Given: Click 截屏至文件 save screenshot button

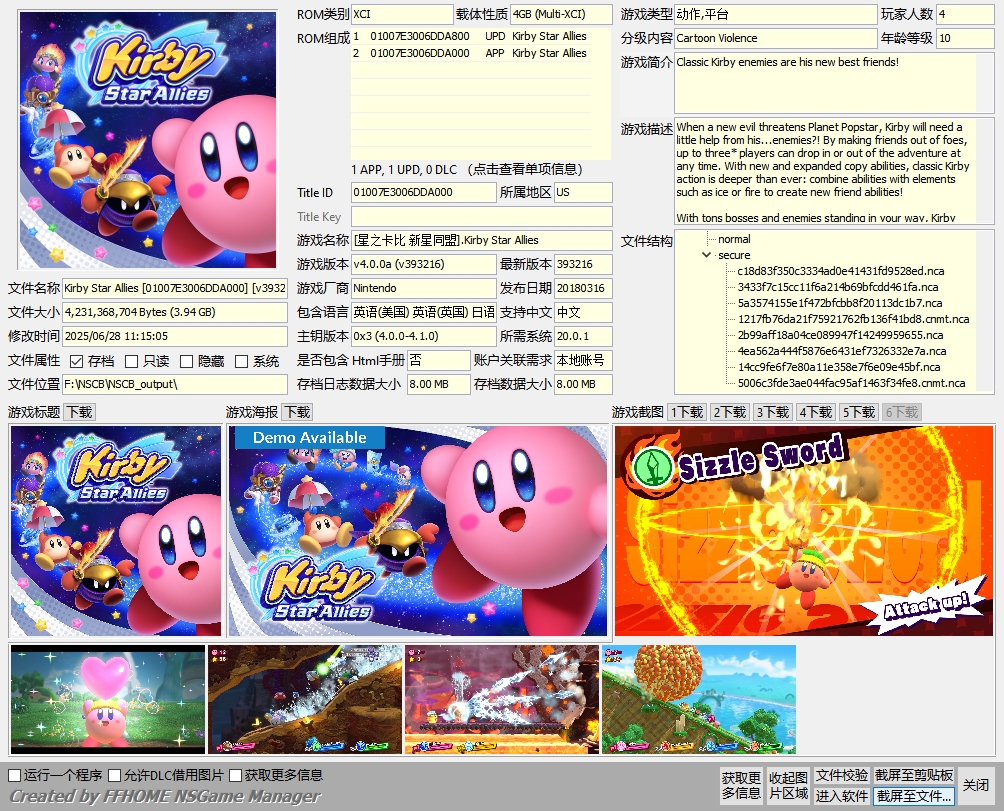Looking at the screenshot, I should (914, 796).
